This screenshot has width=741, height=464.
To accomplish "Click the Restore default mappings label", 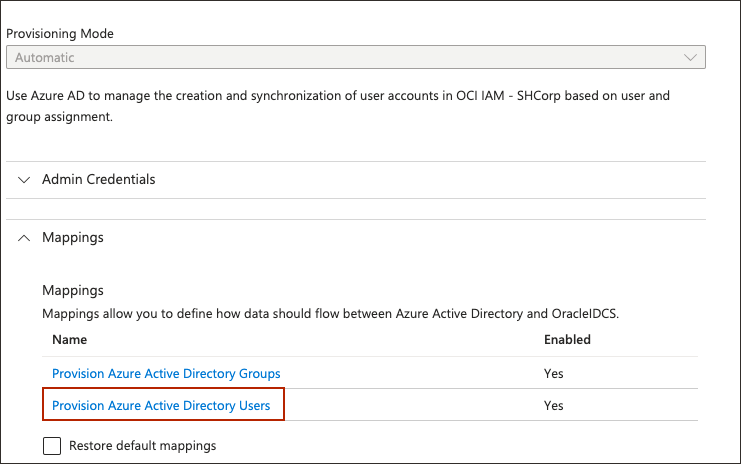I will (142, 445).
